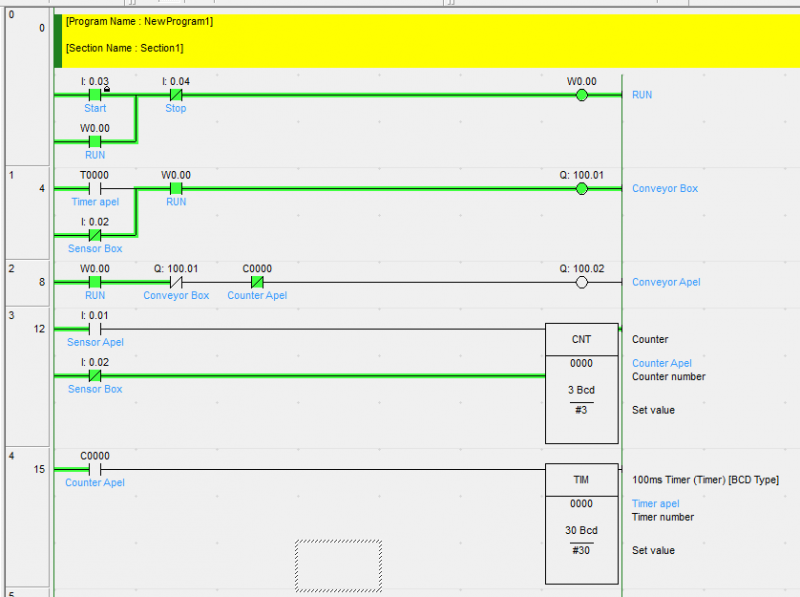Click the 'Timer number' operand description
Image resolution: width=800 pixels, height=597 pixels.
pos(663,517)
